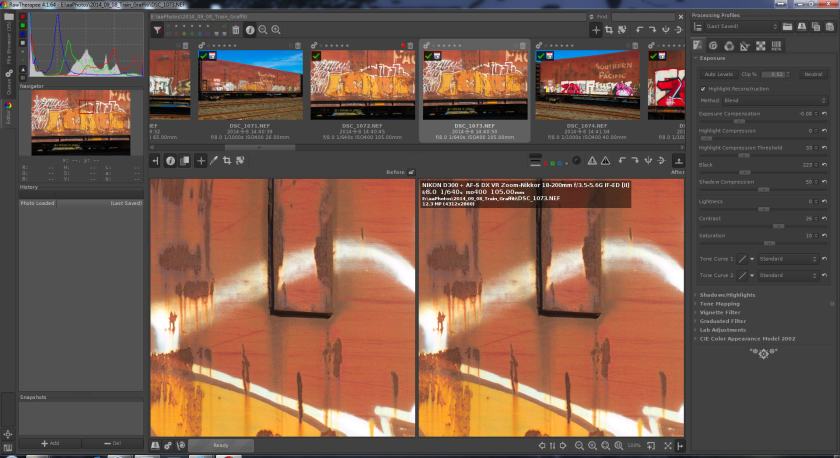Toggle the image info overlay icon
This screenshot has width=840, height=458.
coord(170,160)
